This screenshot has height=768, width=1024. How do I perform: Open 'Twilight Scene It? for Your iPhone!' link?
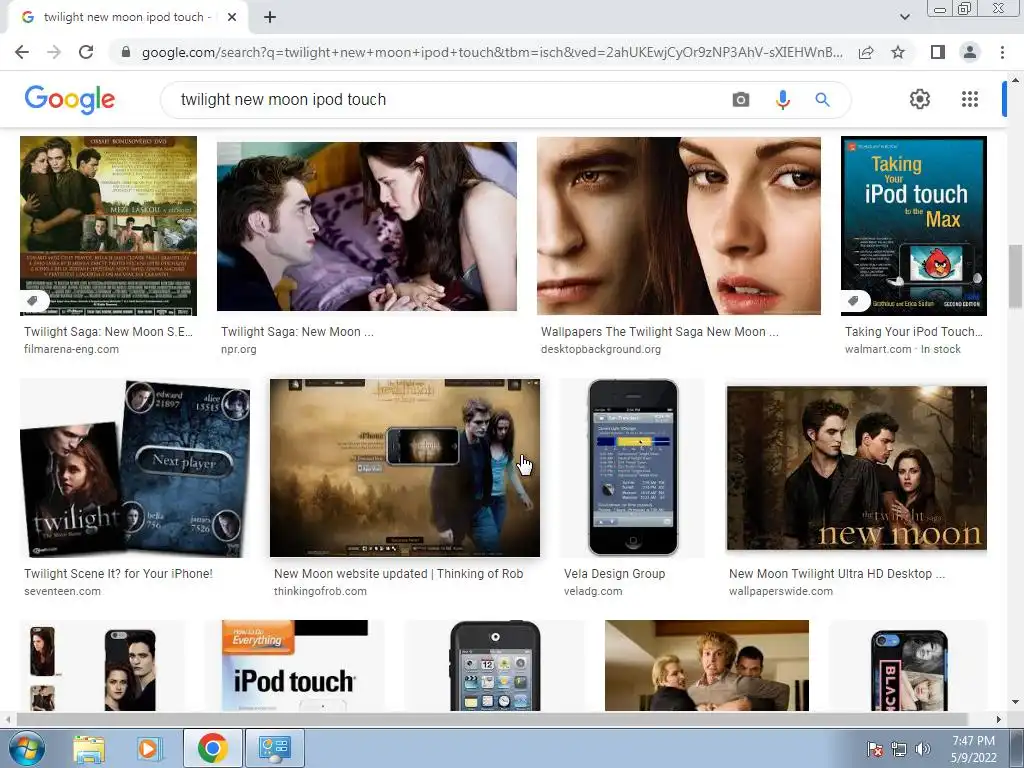[x=118, y=573]
